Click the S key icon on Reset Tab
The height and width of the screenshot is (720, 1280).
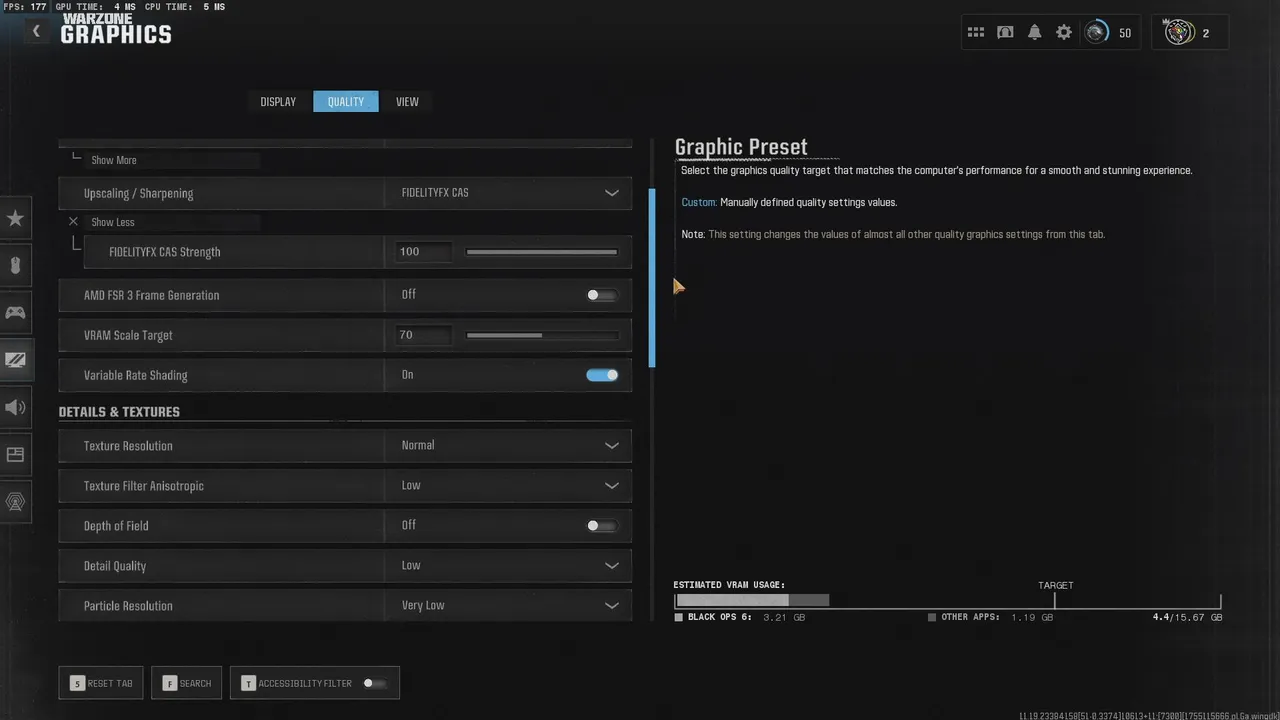coord(77,683)
